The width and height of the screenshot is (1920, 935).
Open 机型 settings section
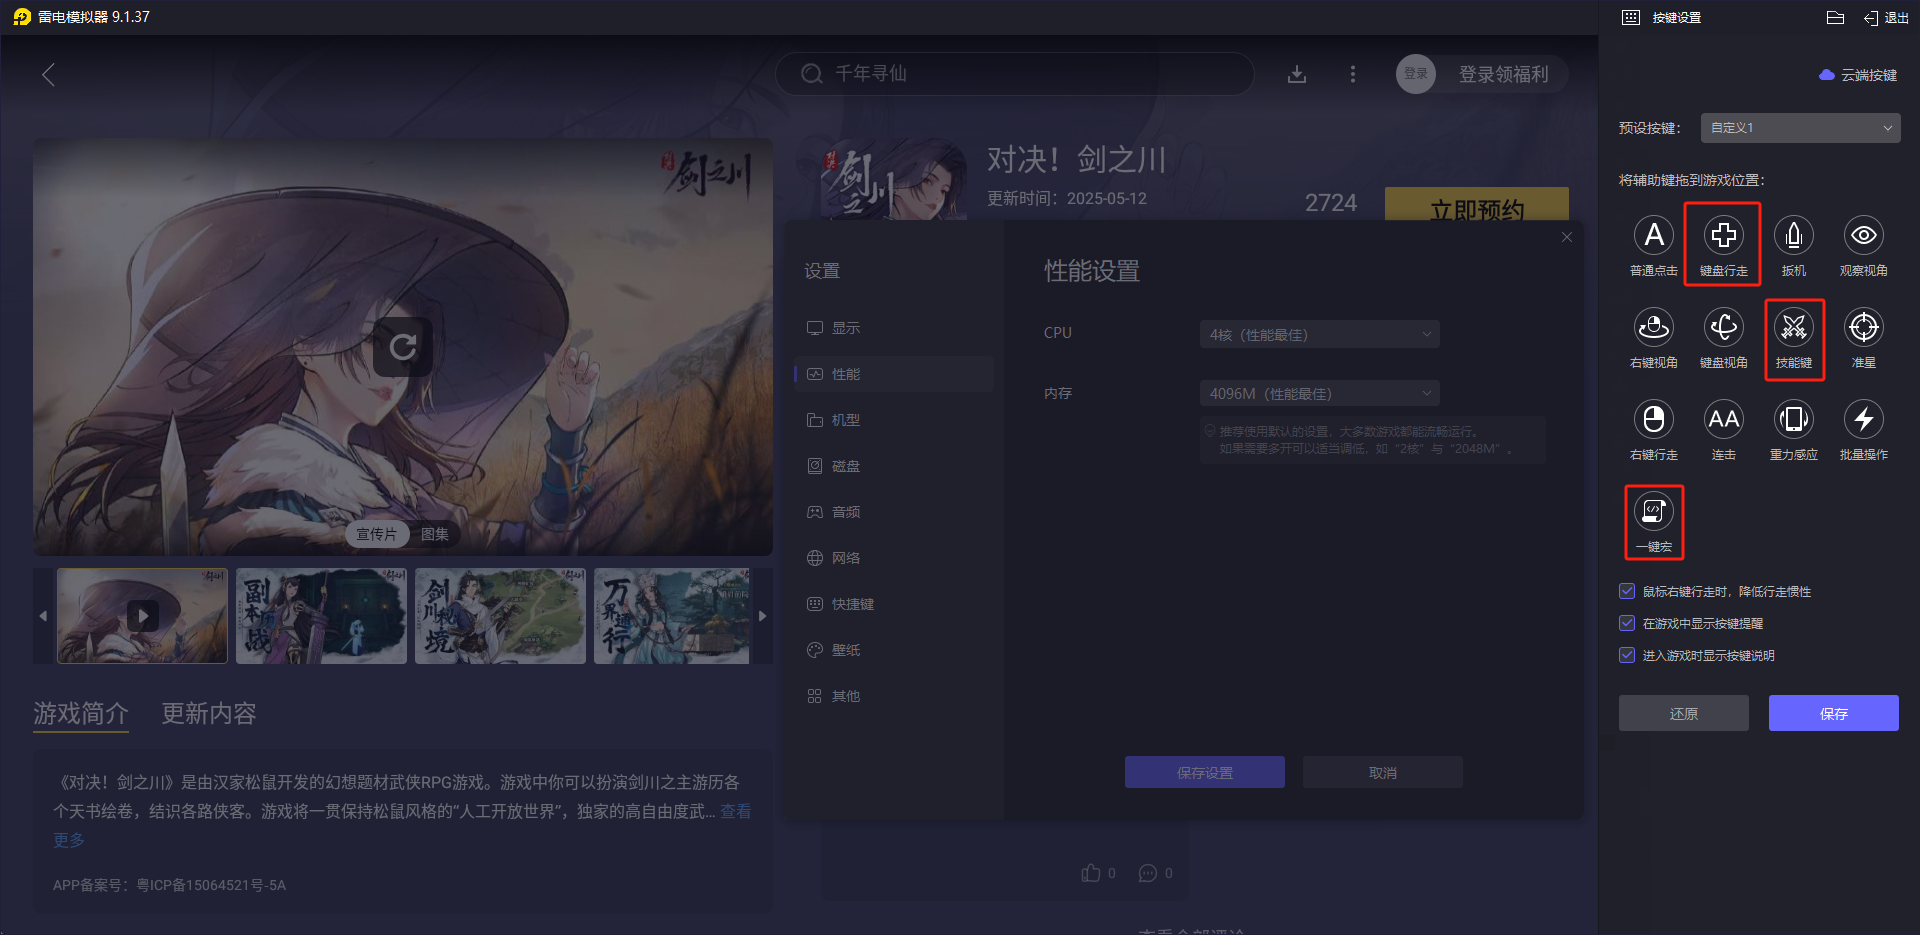(x=894, y=420)
